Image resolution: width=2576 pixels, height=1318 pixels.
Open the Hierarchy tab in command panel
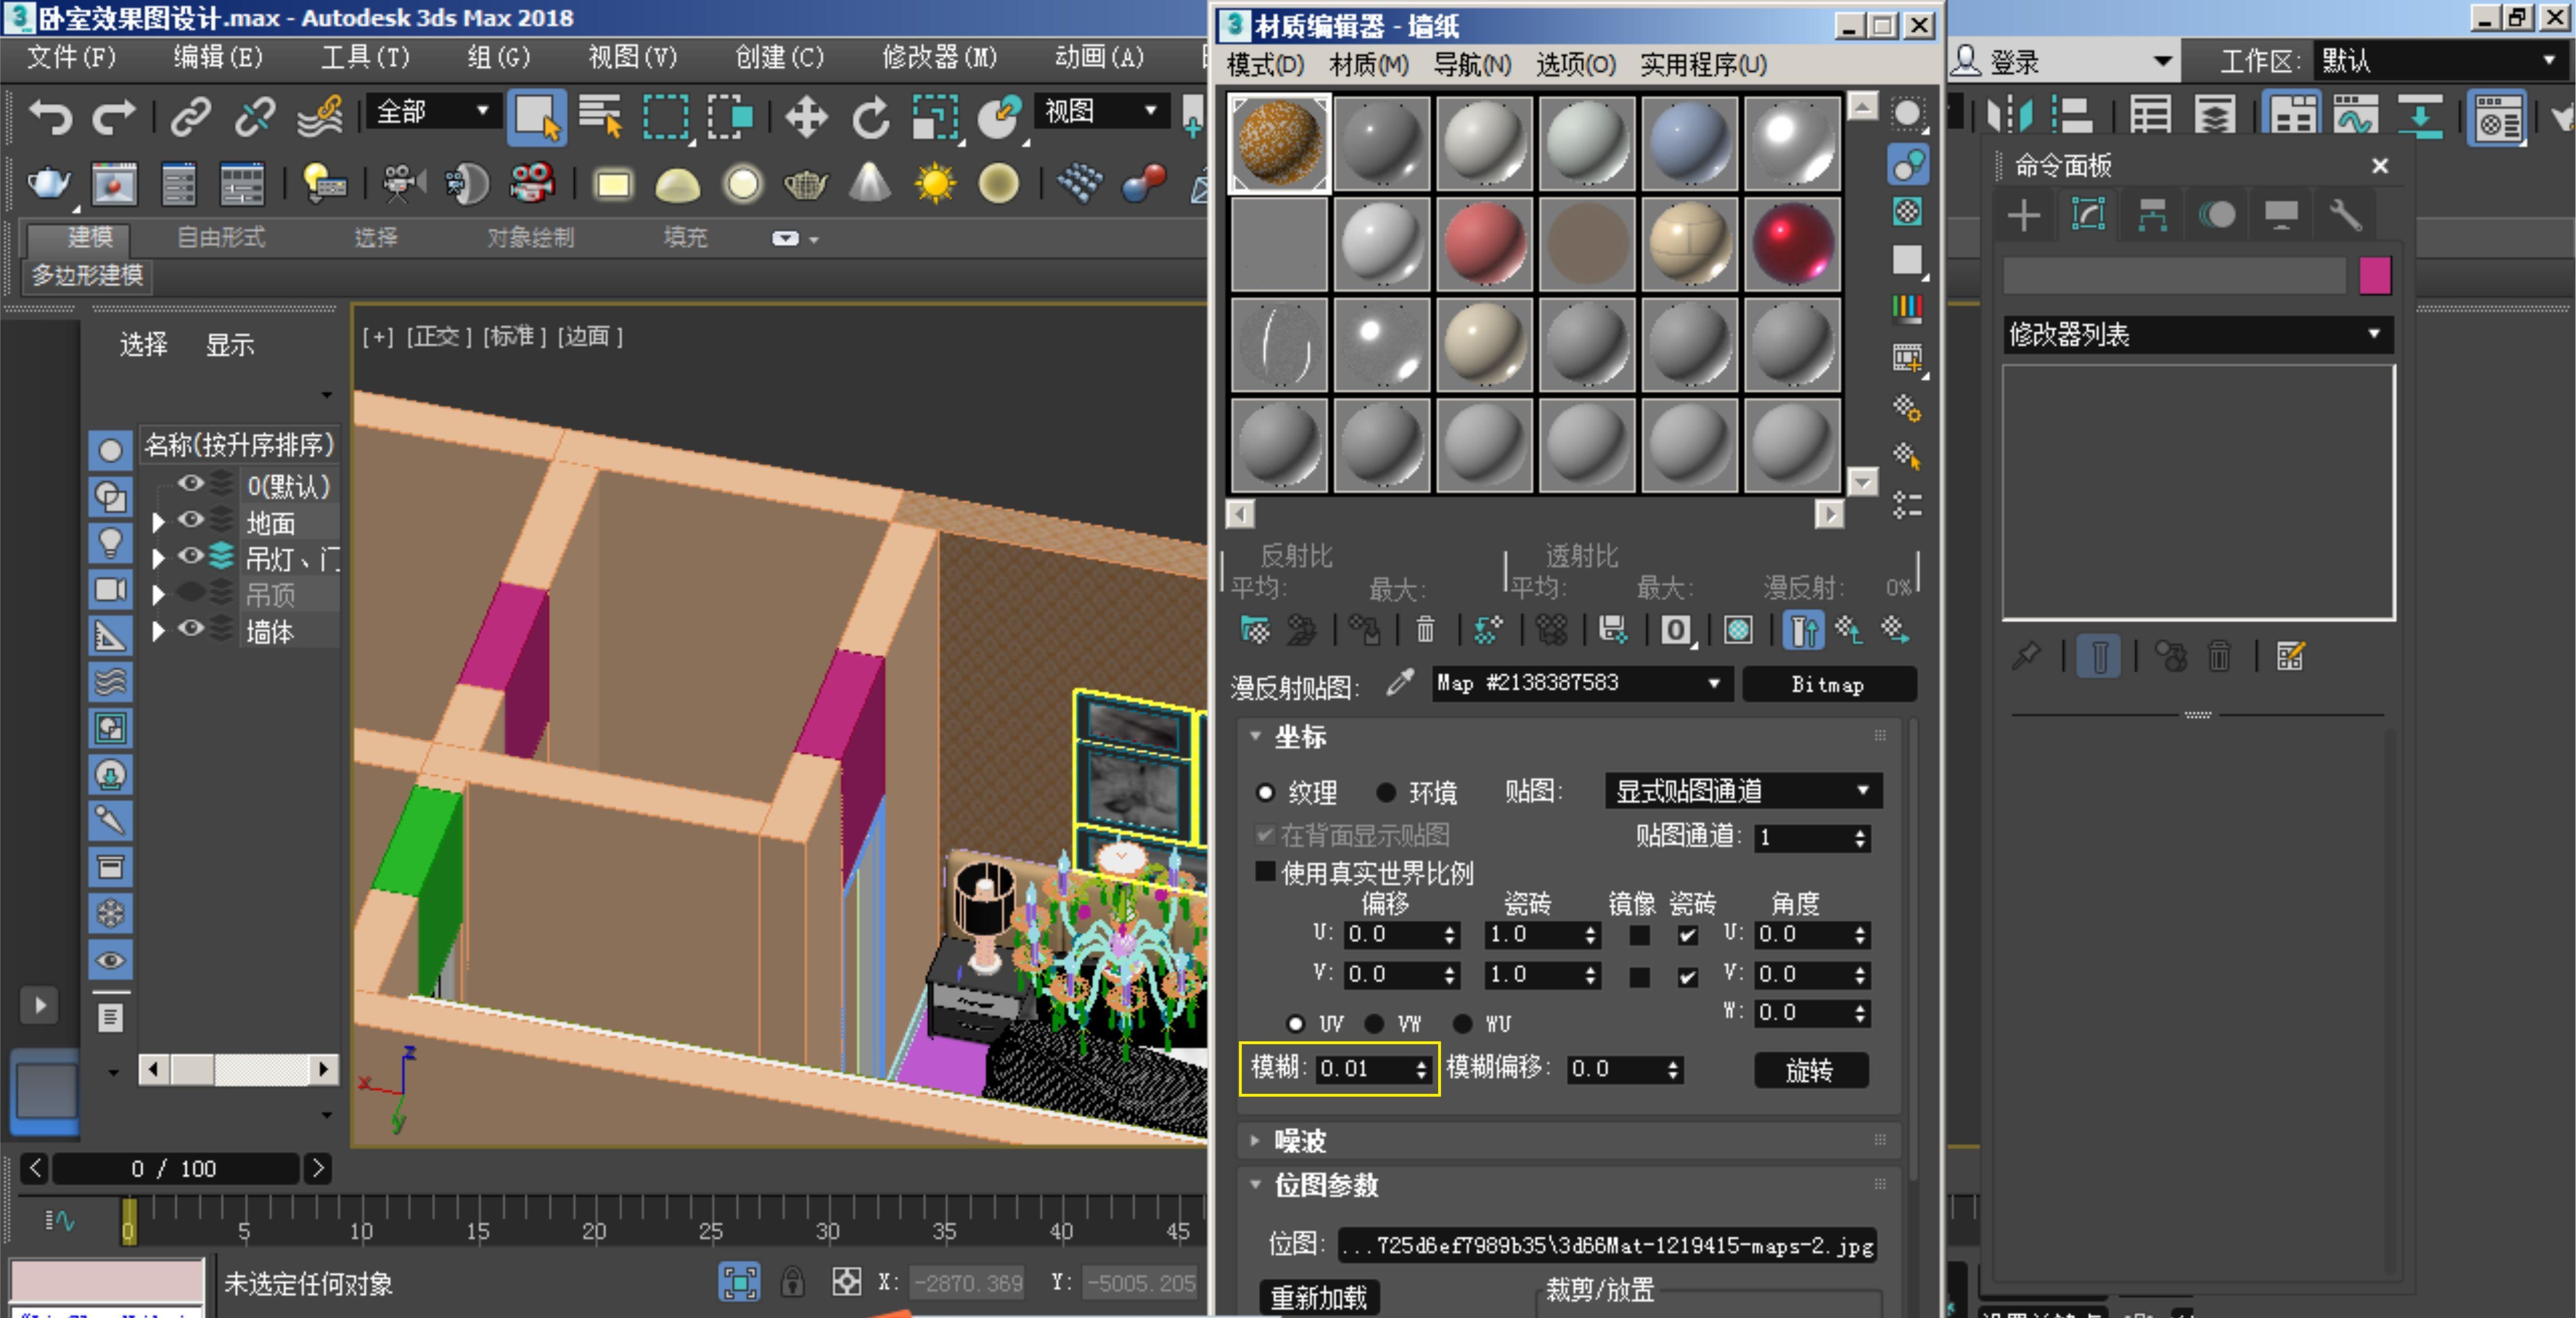2152,215
